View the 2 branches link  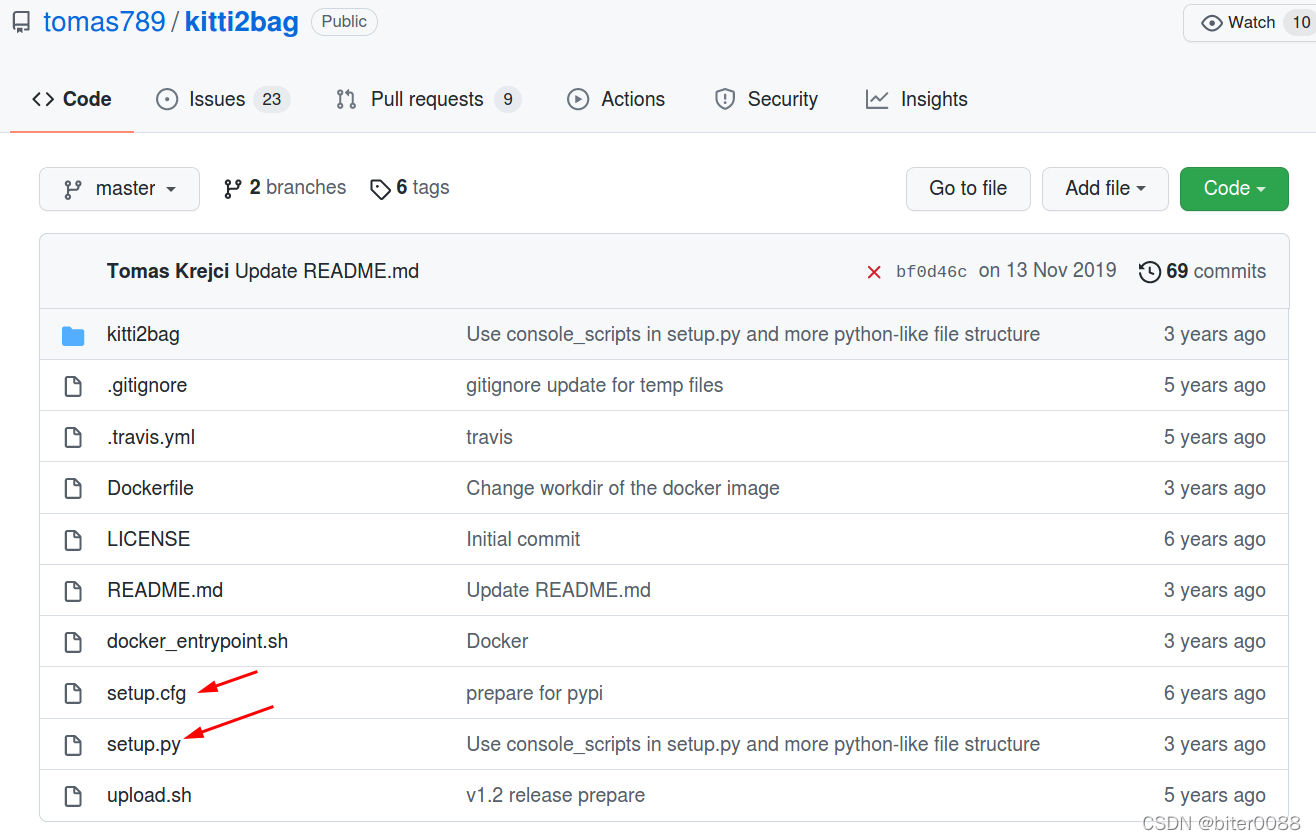pos(285,188)
